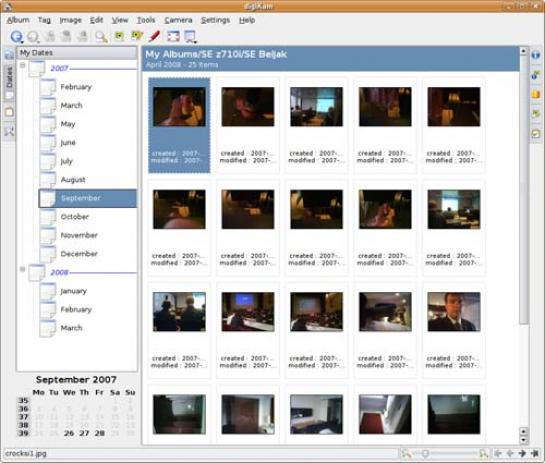Click the zoom in thumbnail icon
Viewport: 545px width, 463px height.
coord(483,453)
